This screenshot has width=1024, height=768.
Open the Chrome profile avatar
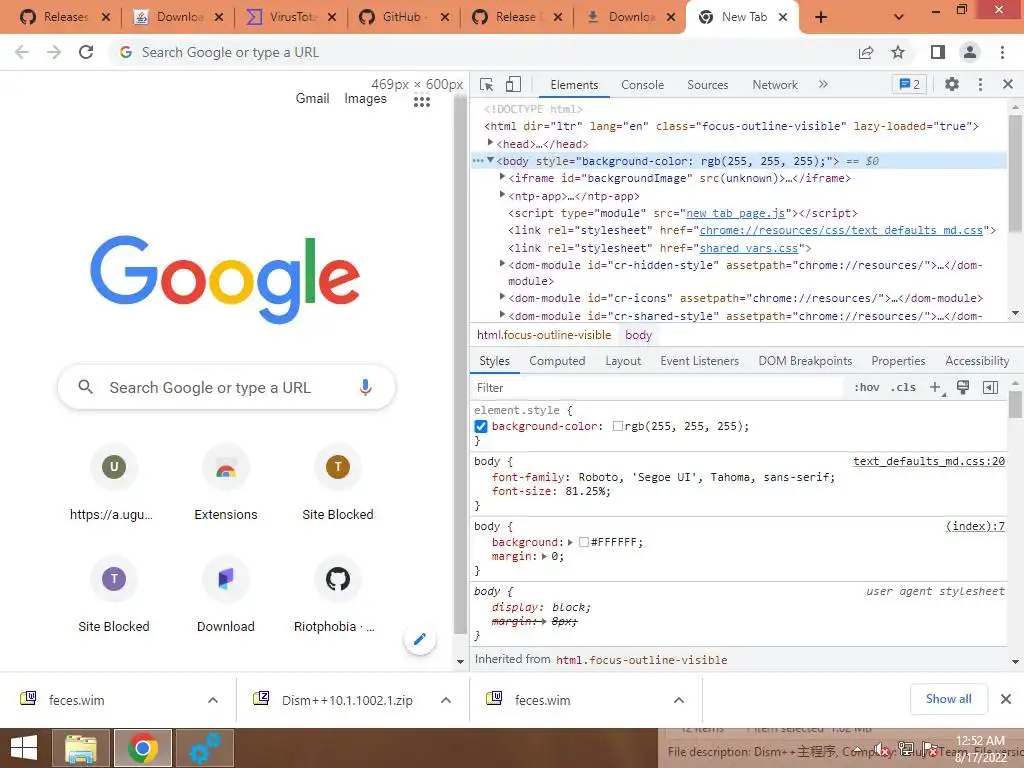(x=970, y=52)
